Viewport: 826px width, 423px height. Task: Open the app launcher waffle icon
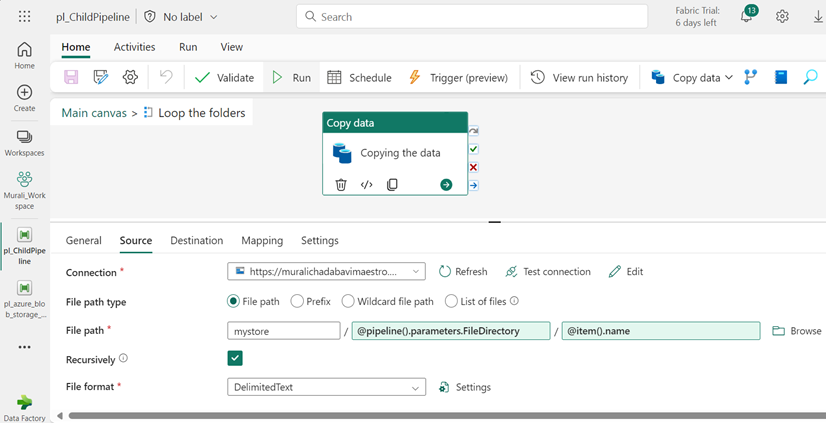tap(25, 17)
